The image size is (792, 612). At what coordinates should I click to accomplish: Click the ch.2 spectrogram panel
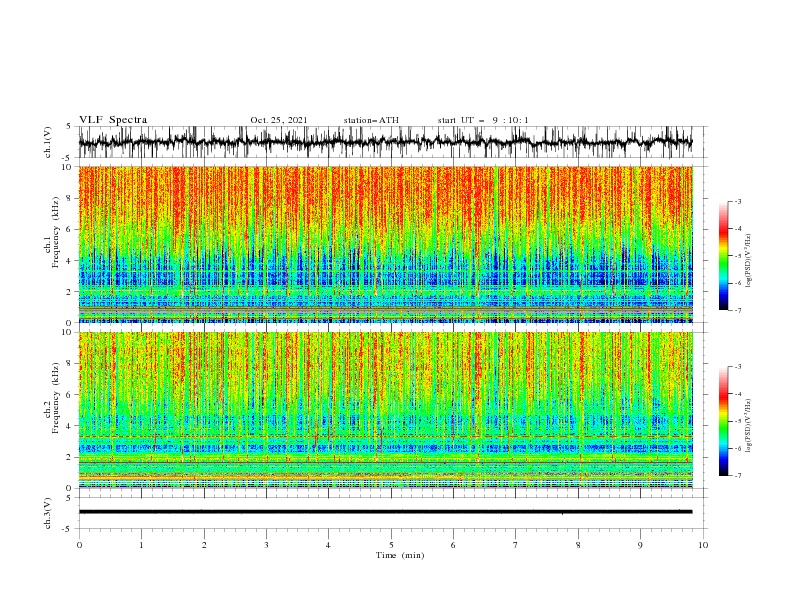(x=386, y=410)
